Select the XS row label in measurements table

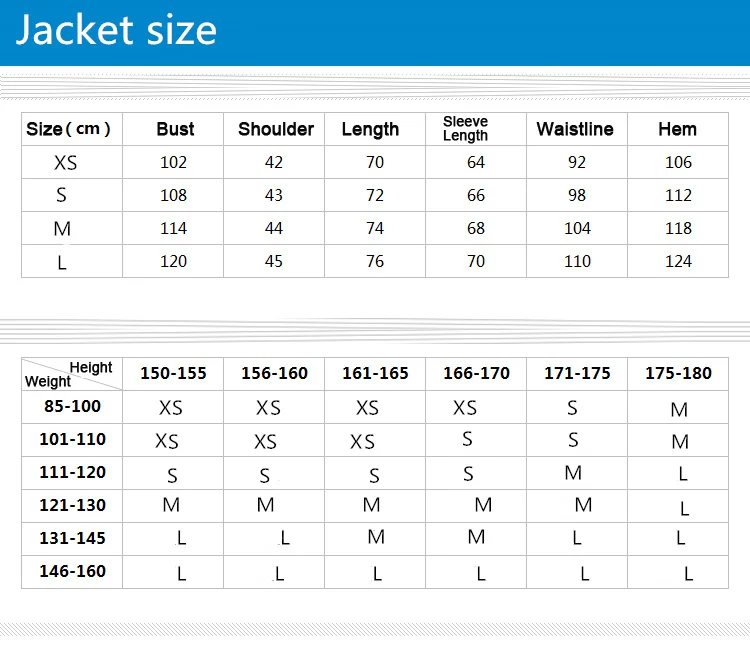click(x=65, y=163)
